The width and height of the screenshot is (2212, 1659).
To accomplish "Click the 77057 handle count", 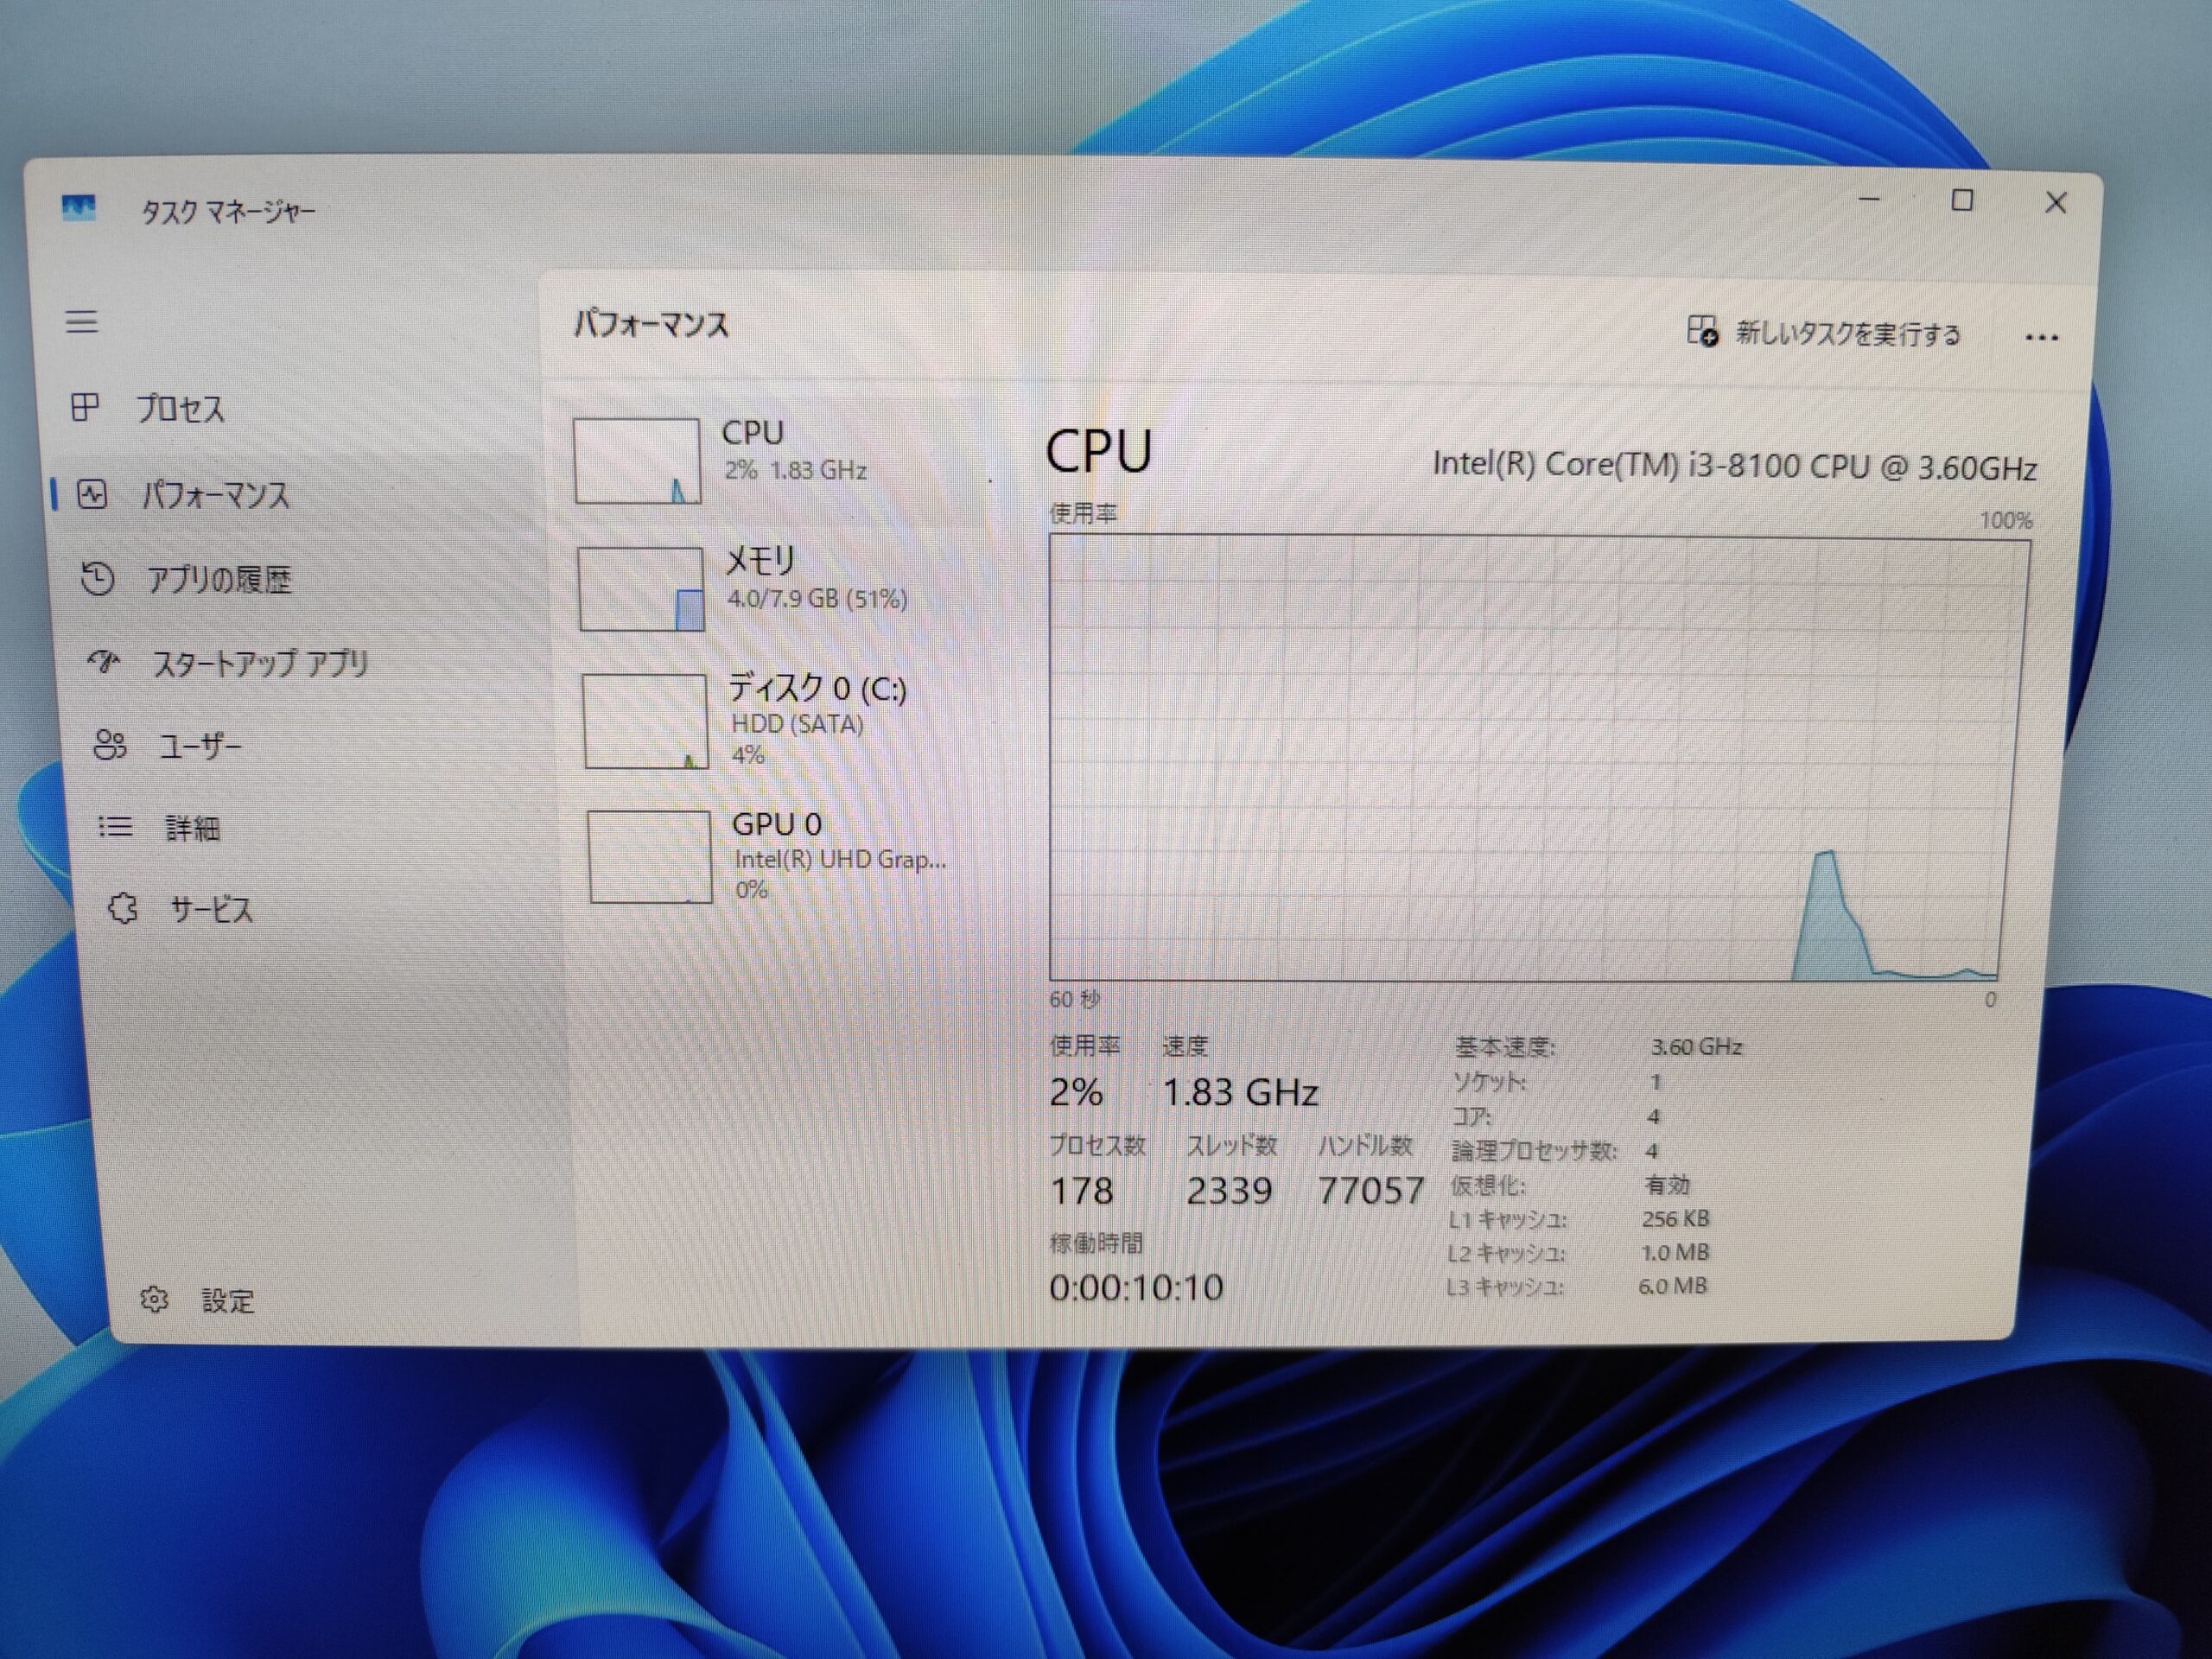I will pos(1370,1190).
